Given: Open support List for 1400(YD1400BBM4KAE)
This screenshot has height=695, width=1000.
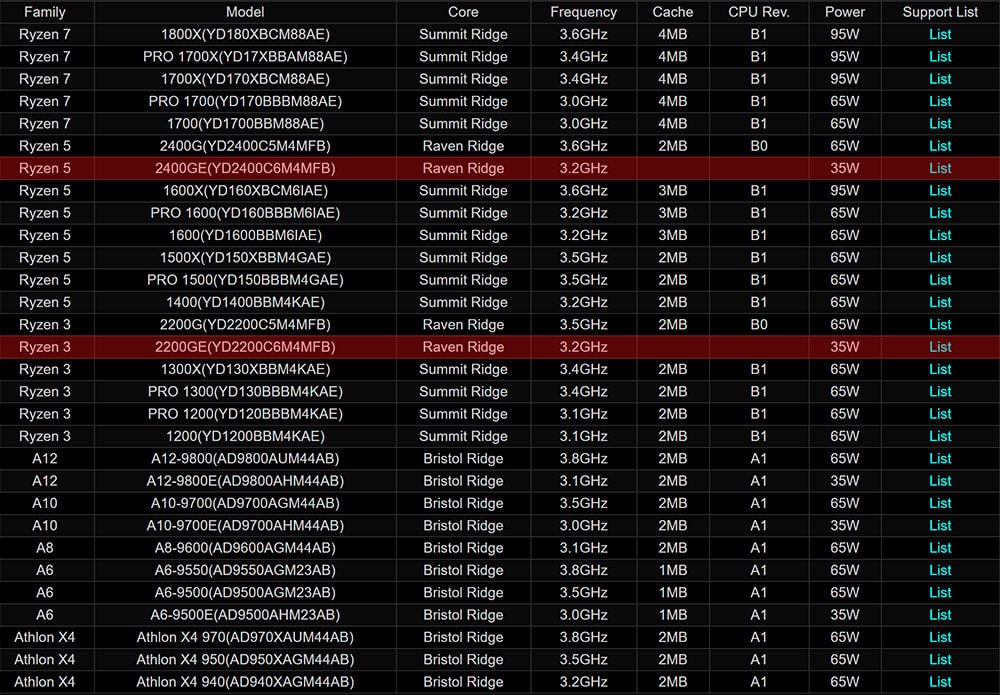Looking at the screenshot, I should click(x=940, y=302).
